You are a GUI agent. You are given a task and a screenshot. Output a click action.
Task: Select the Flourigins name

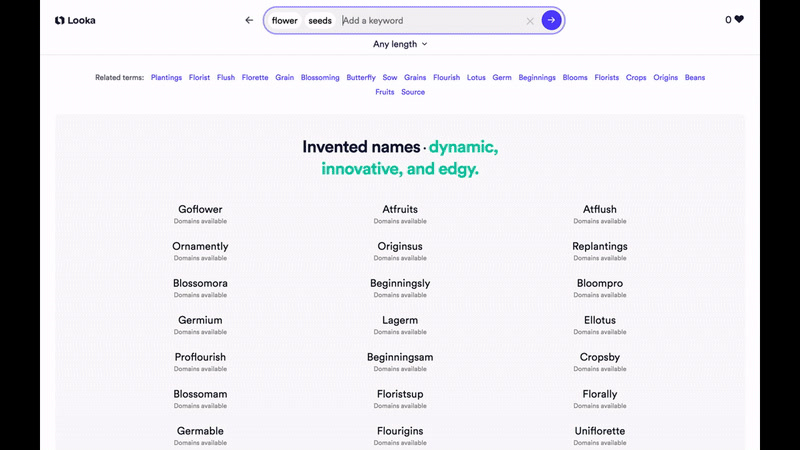[x=400, y=431]
